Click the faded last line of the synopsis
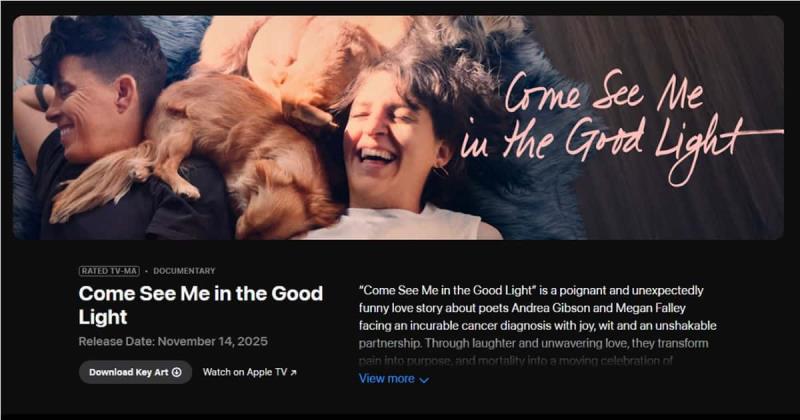The width and height of the screenshot is (800, 420). (516, 361)
